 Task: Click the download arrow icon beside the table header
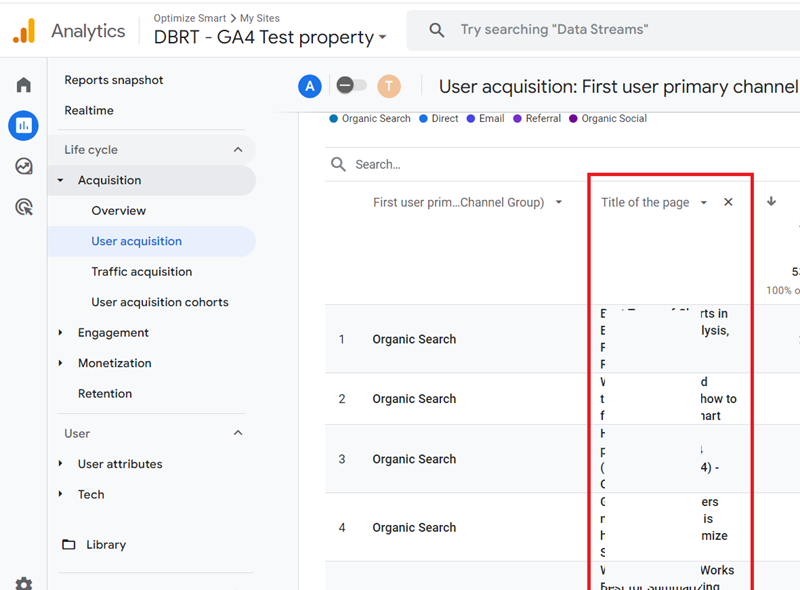tap(772, 201)
